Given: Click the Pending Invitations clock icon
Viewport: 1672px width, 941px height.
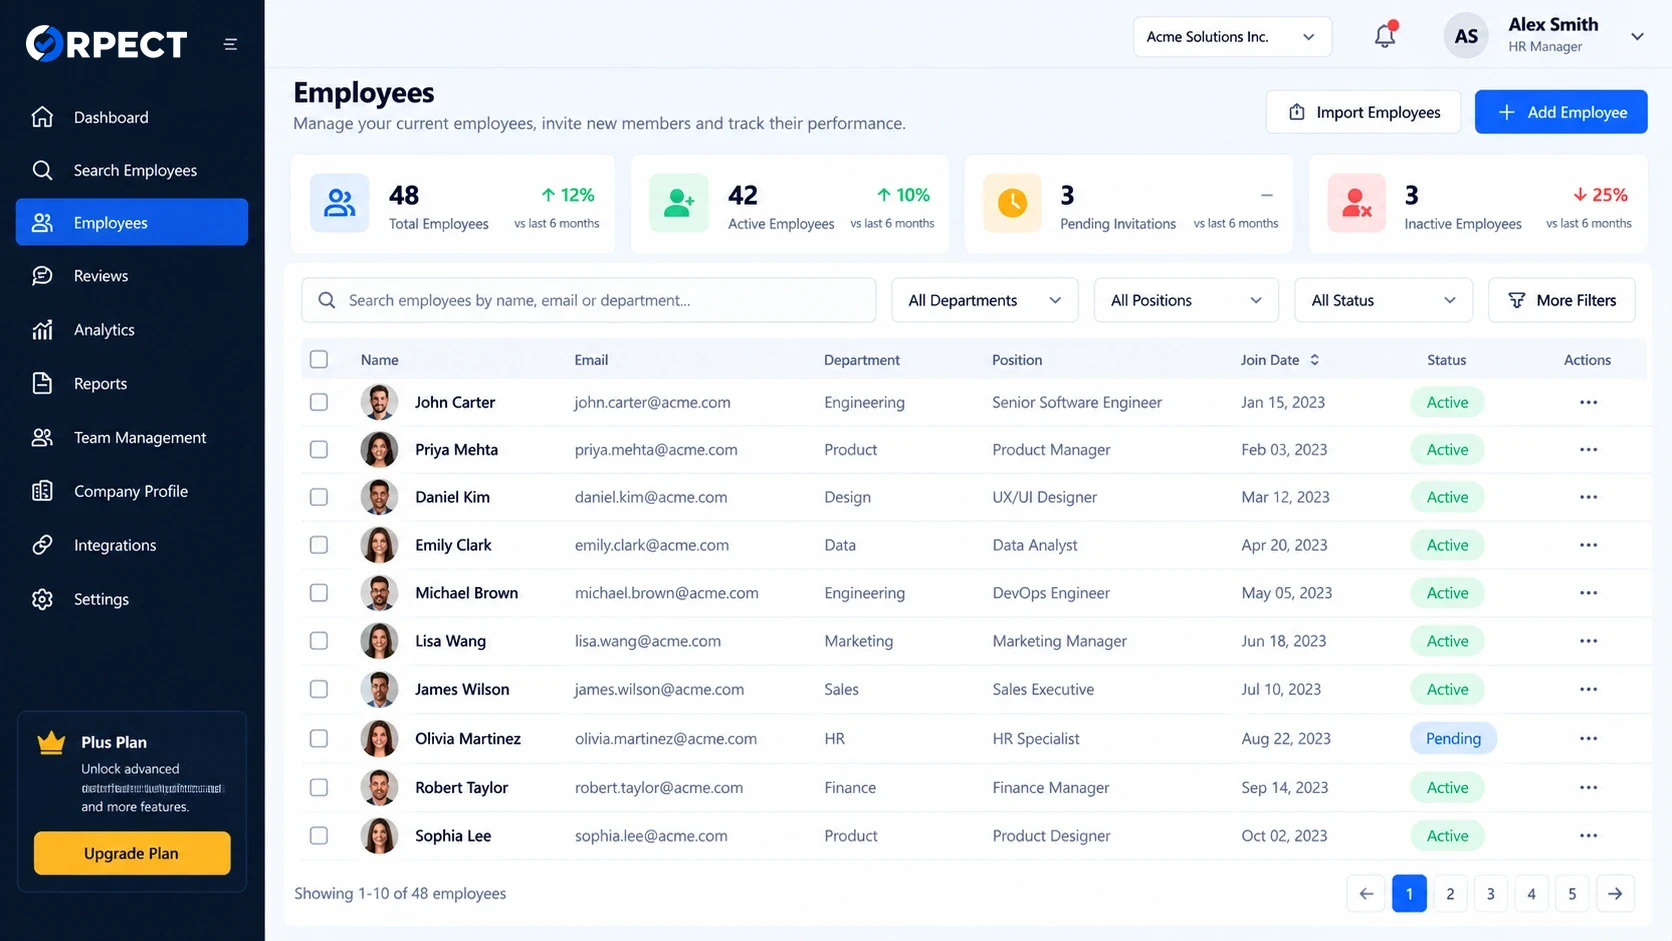Looking at the screenshot, I should click(x=1012, y=203).
